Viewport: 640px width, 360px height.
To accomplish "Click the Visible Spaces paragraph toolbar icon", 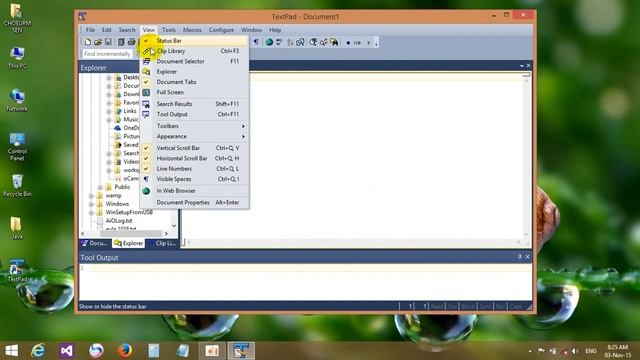I will [x=256, y=42].
